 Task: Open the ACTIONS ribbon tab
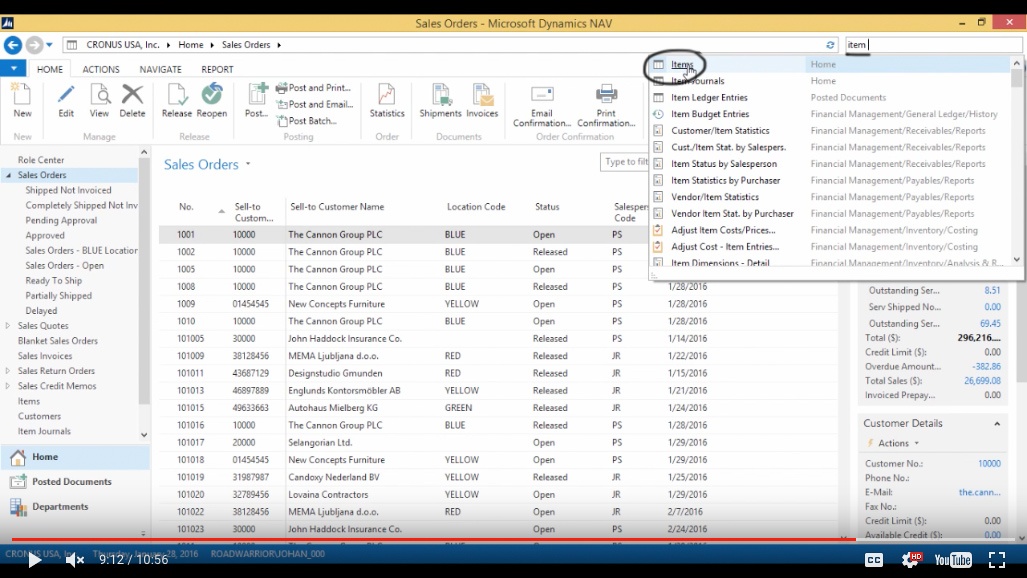click(101, 69)
